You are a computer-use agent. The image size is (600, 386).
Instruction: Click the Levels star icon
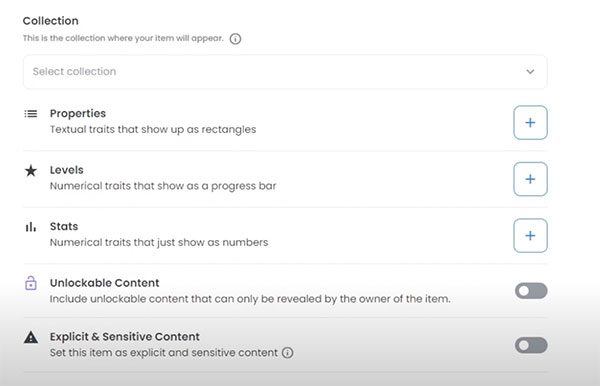tap(31, 171)
